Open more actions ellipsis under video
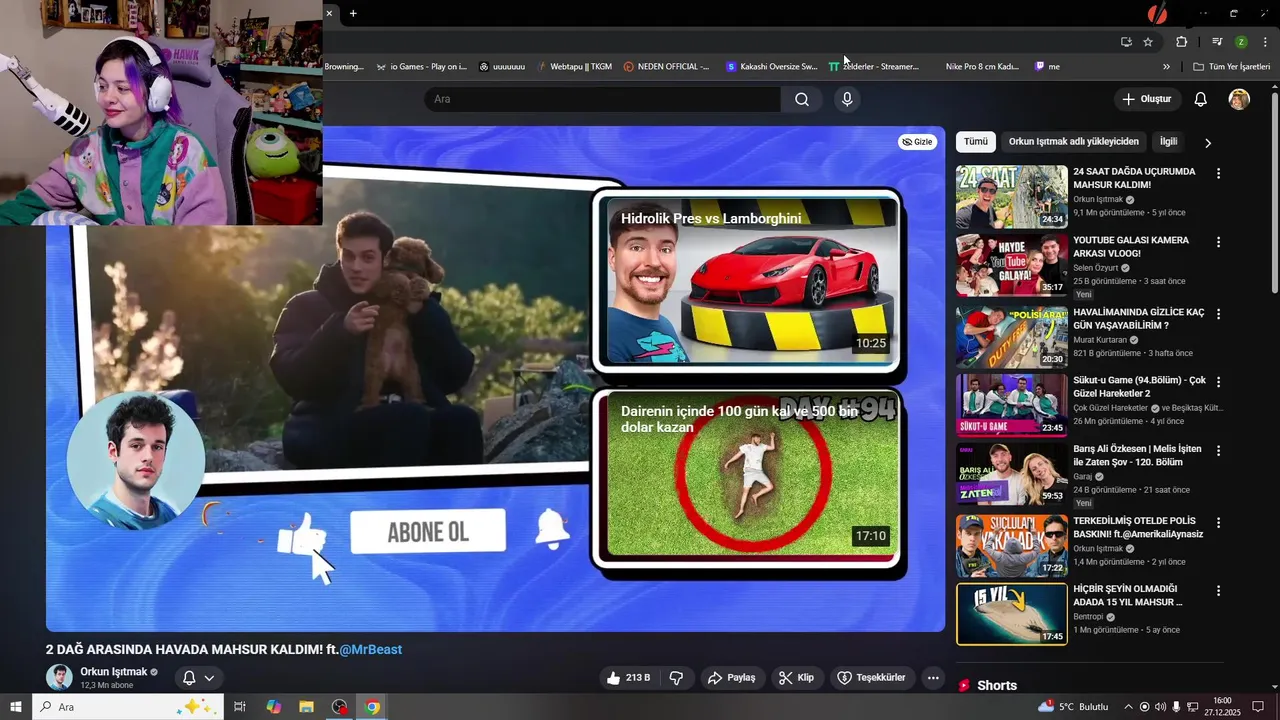 (x=933, y=678)
